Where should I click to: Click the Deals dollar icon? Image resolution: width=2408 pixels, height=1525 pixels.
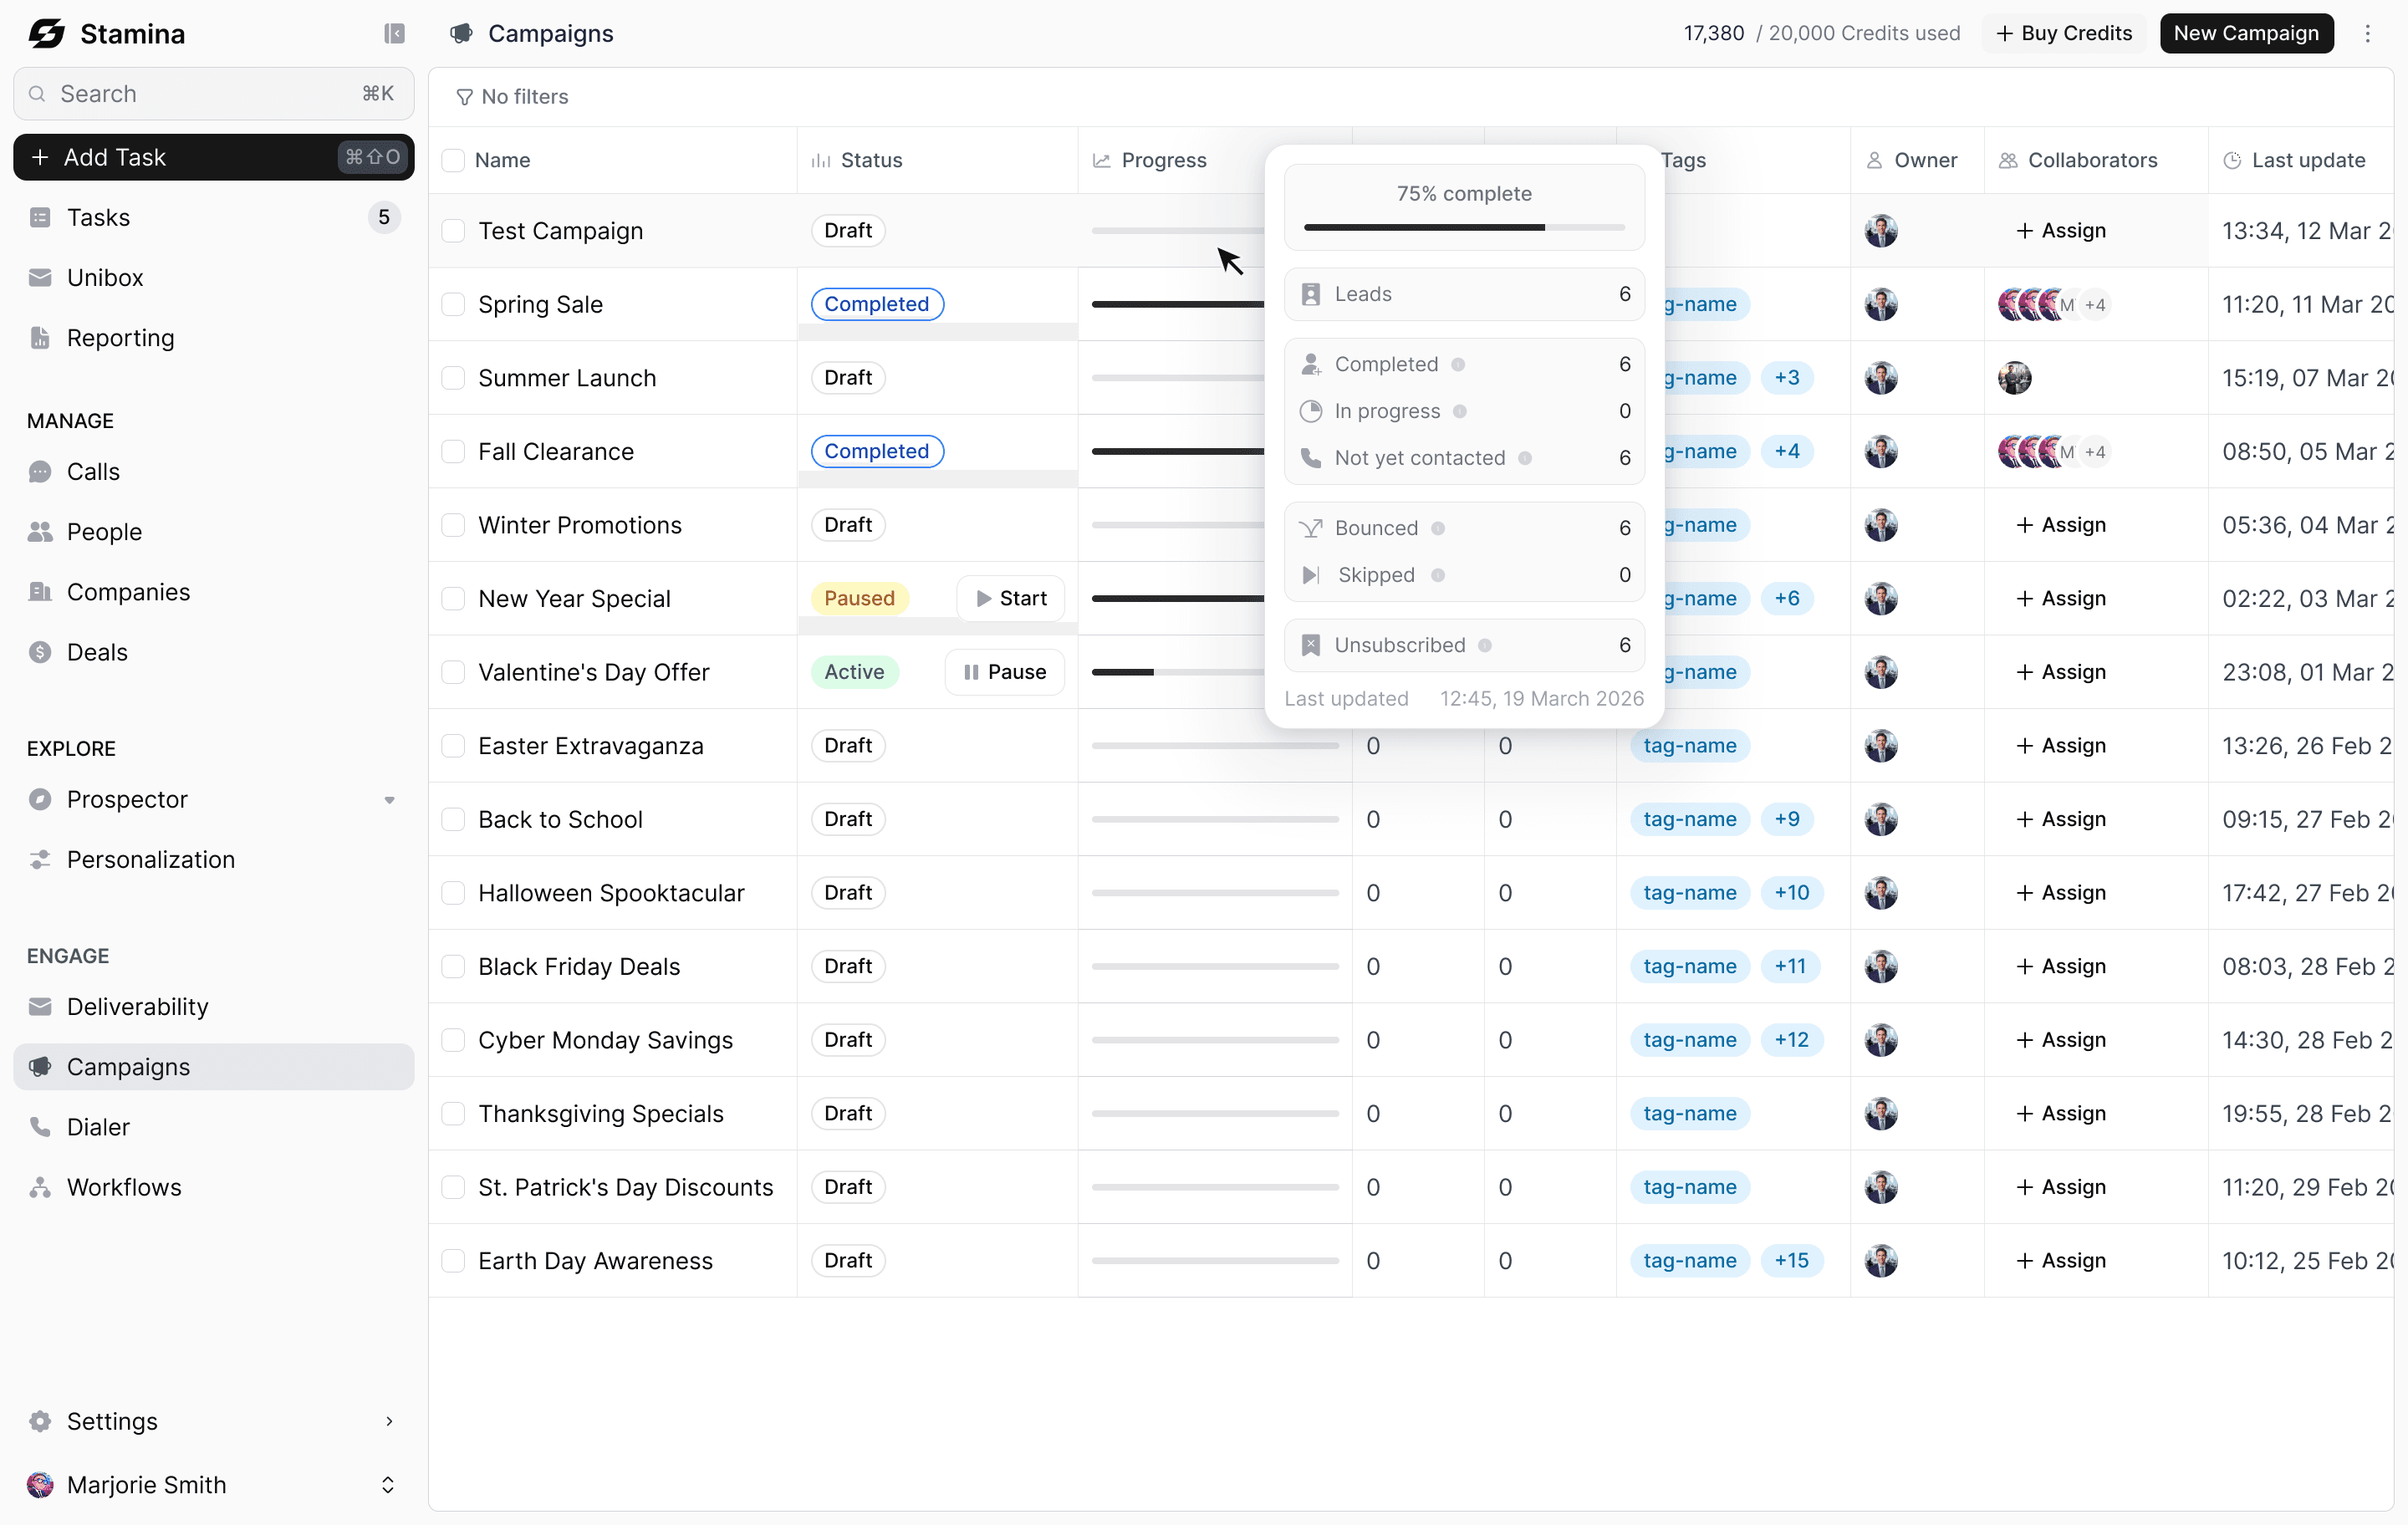(40, 652)
